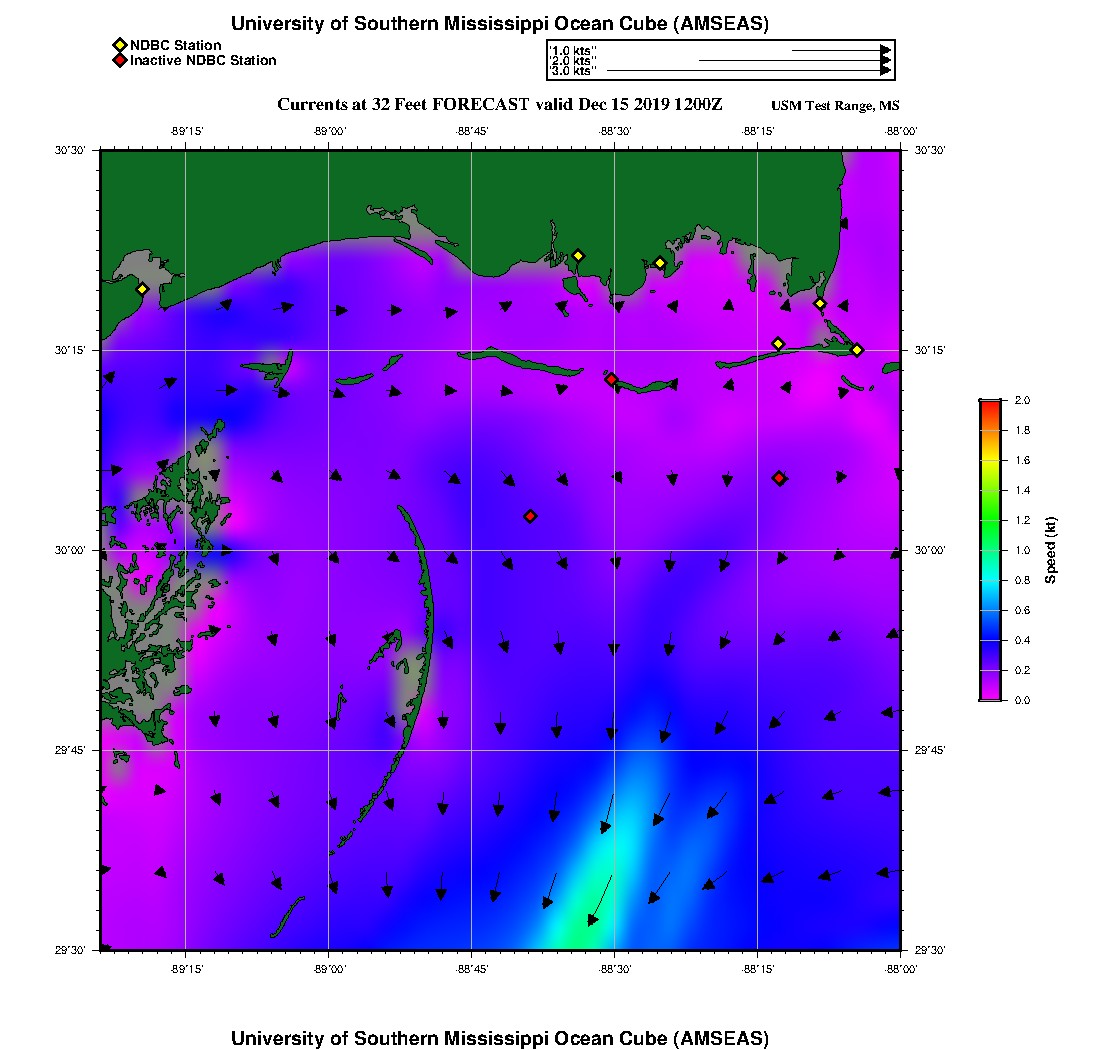1100x1050 pixels.
Task: Click the 1.0 kts reference arrow head
Action: click(x=886, y=49)
